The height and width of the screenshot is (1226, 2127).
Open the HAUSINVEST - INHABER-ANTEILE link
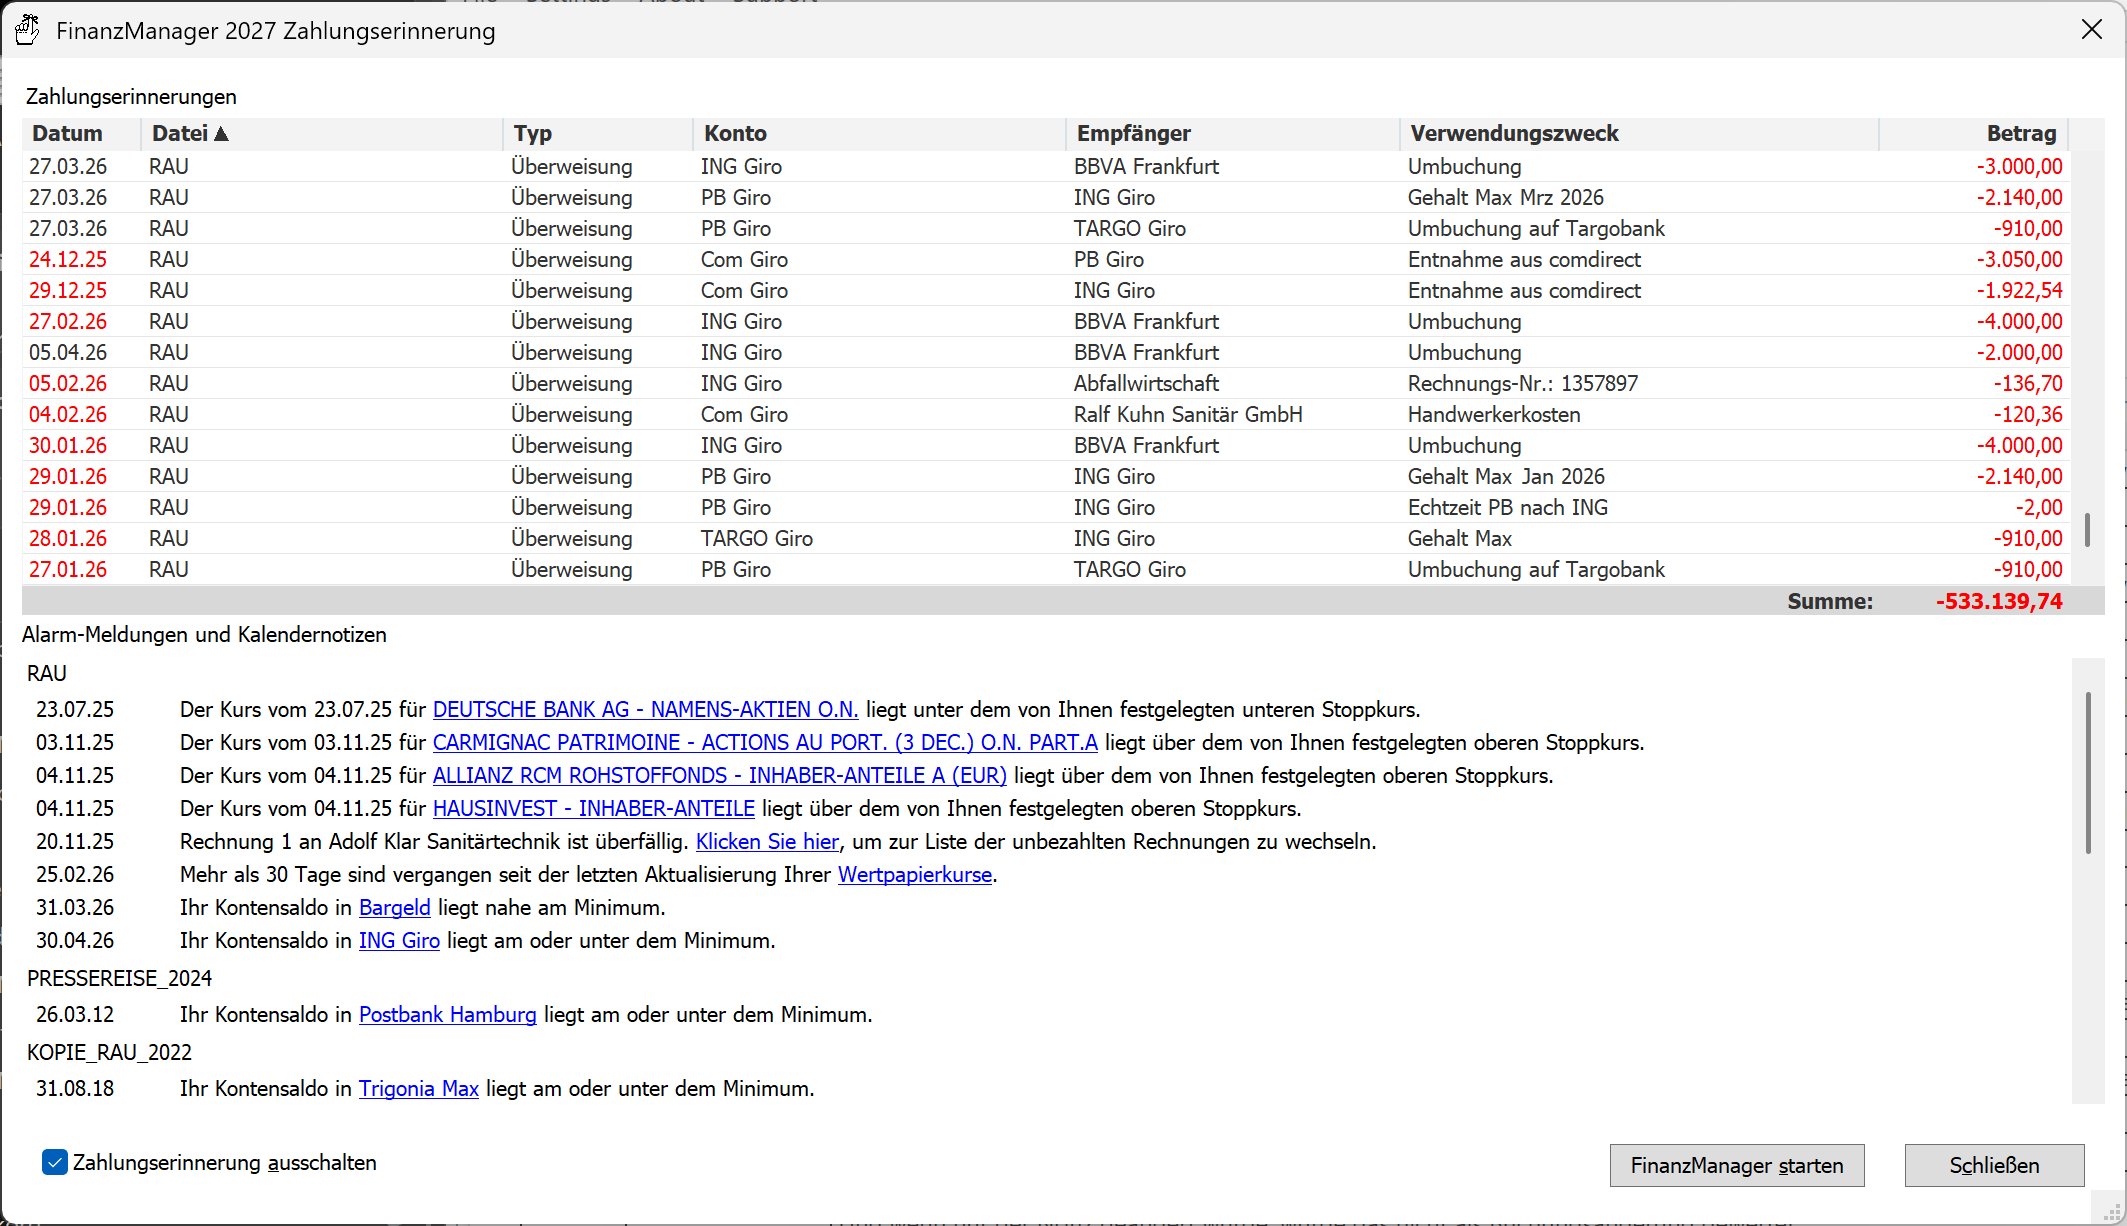coord(594,809)
